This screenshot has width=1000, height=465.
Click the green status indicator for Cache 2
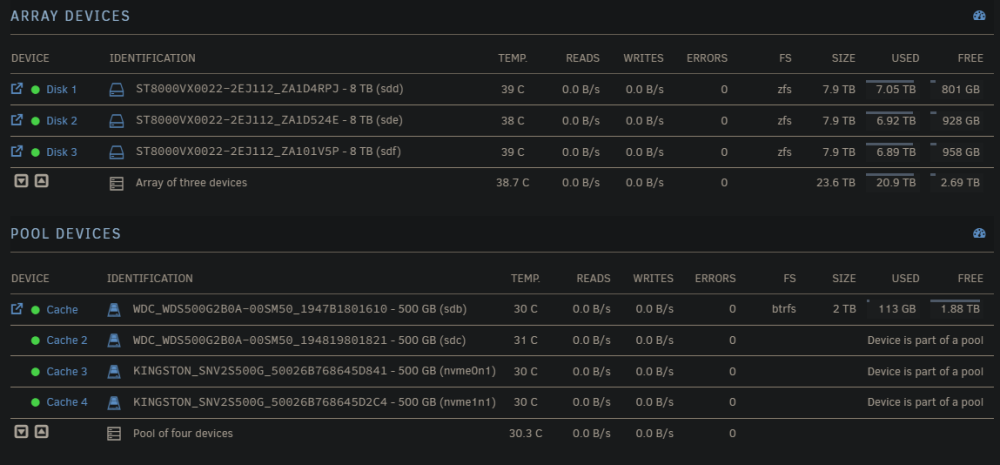36,341
